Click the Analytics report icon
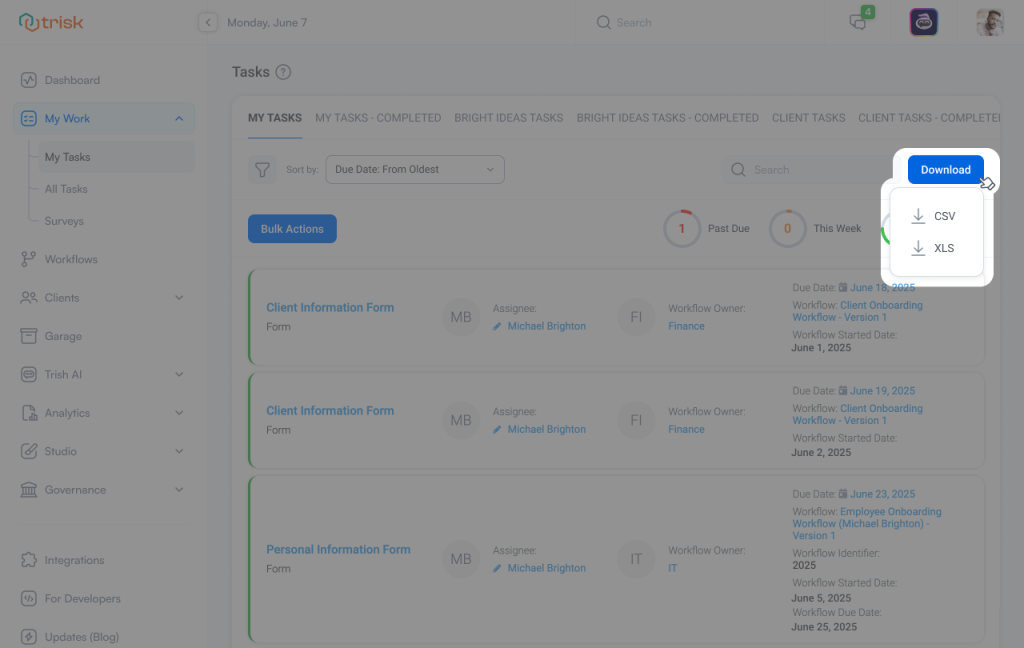Viewport: 1024px width, 648px height. (29, 413)
